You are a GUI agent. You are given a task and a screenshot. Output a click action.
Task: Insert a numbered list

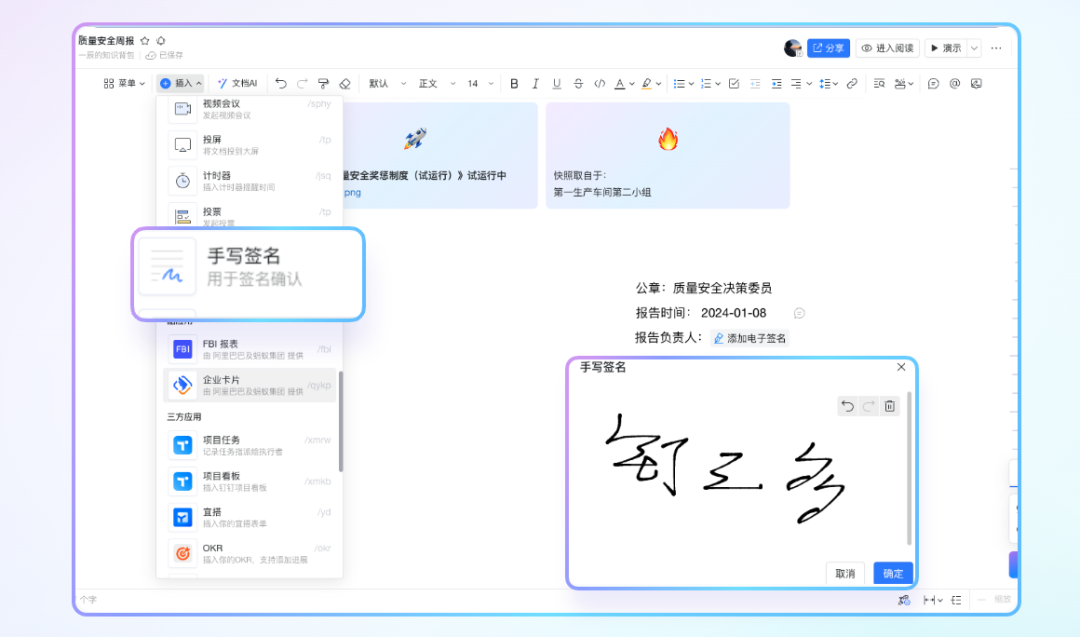point(706,83)
